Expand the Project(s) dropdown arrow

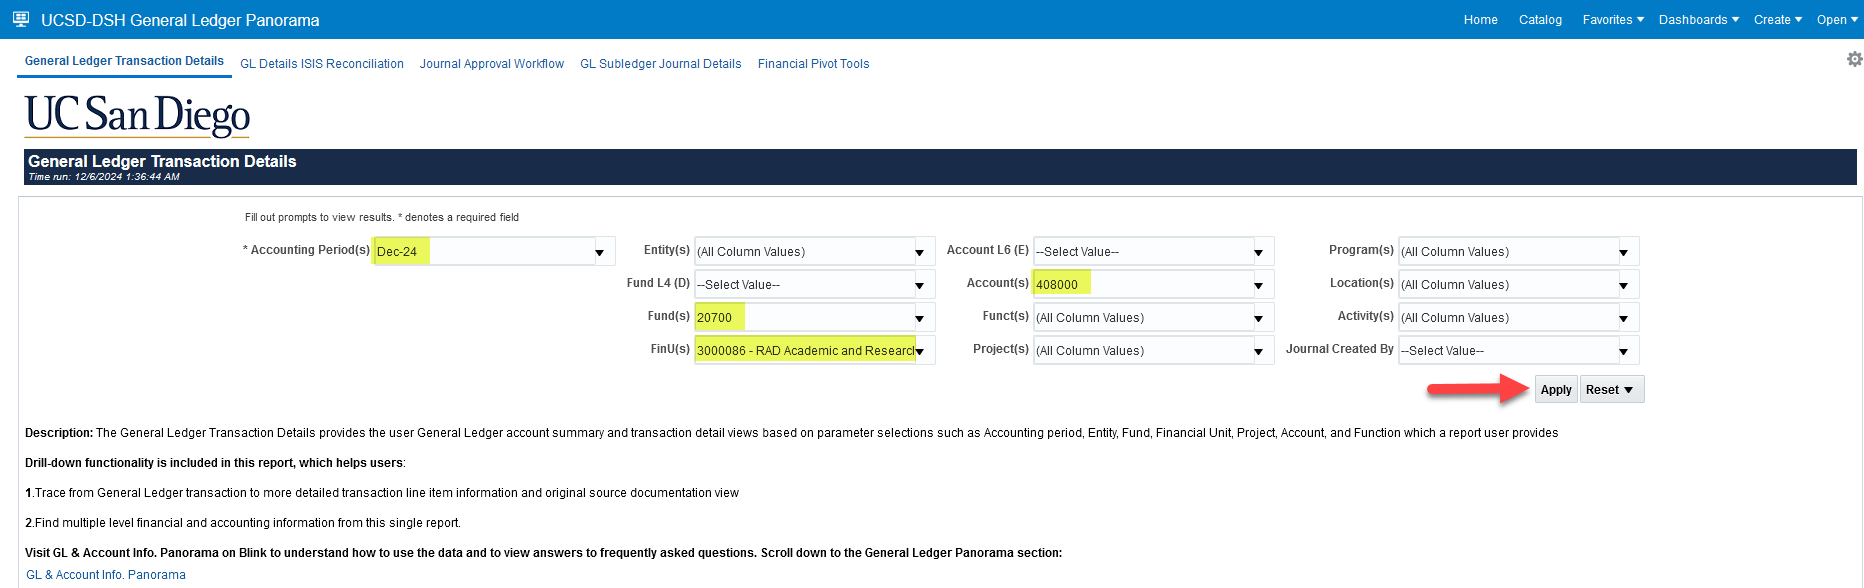1259,351
